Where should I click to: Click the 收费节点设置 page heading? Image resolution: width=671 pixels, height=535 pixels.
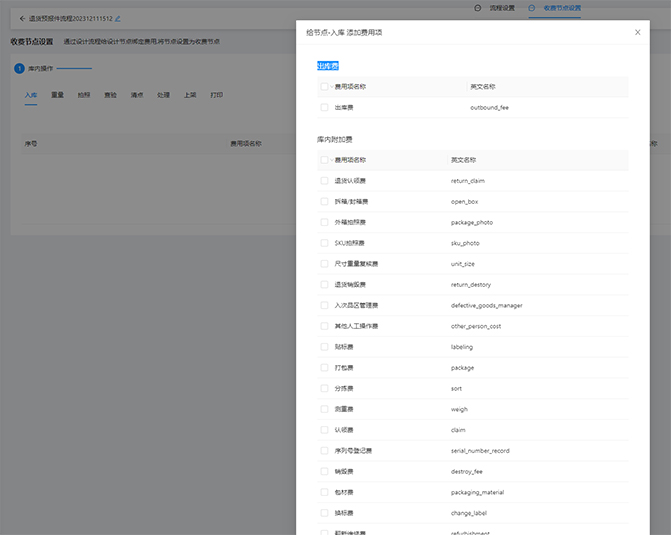click(32, 42)
